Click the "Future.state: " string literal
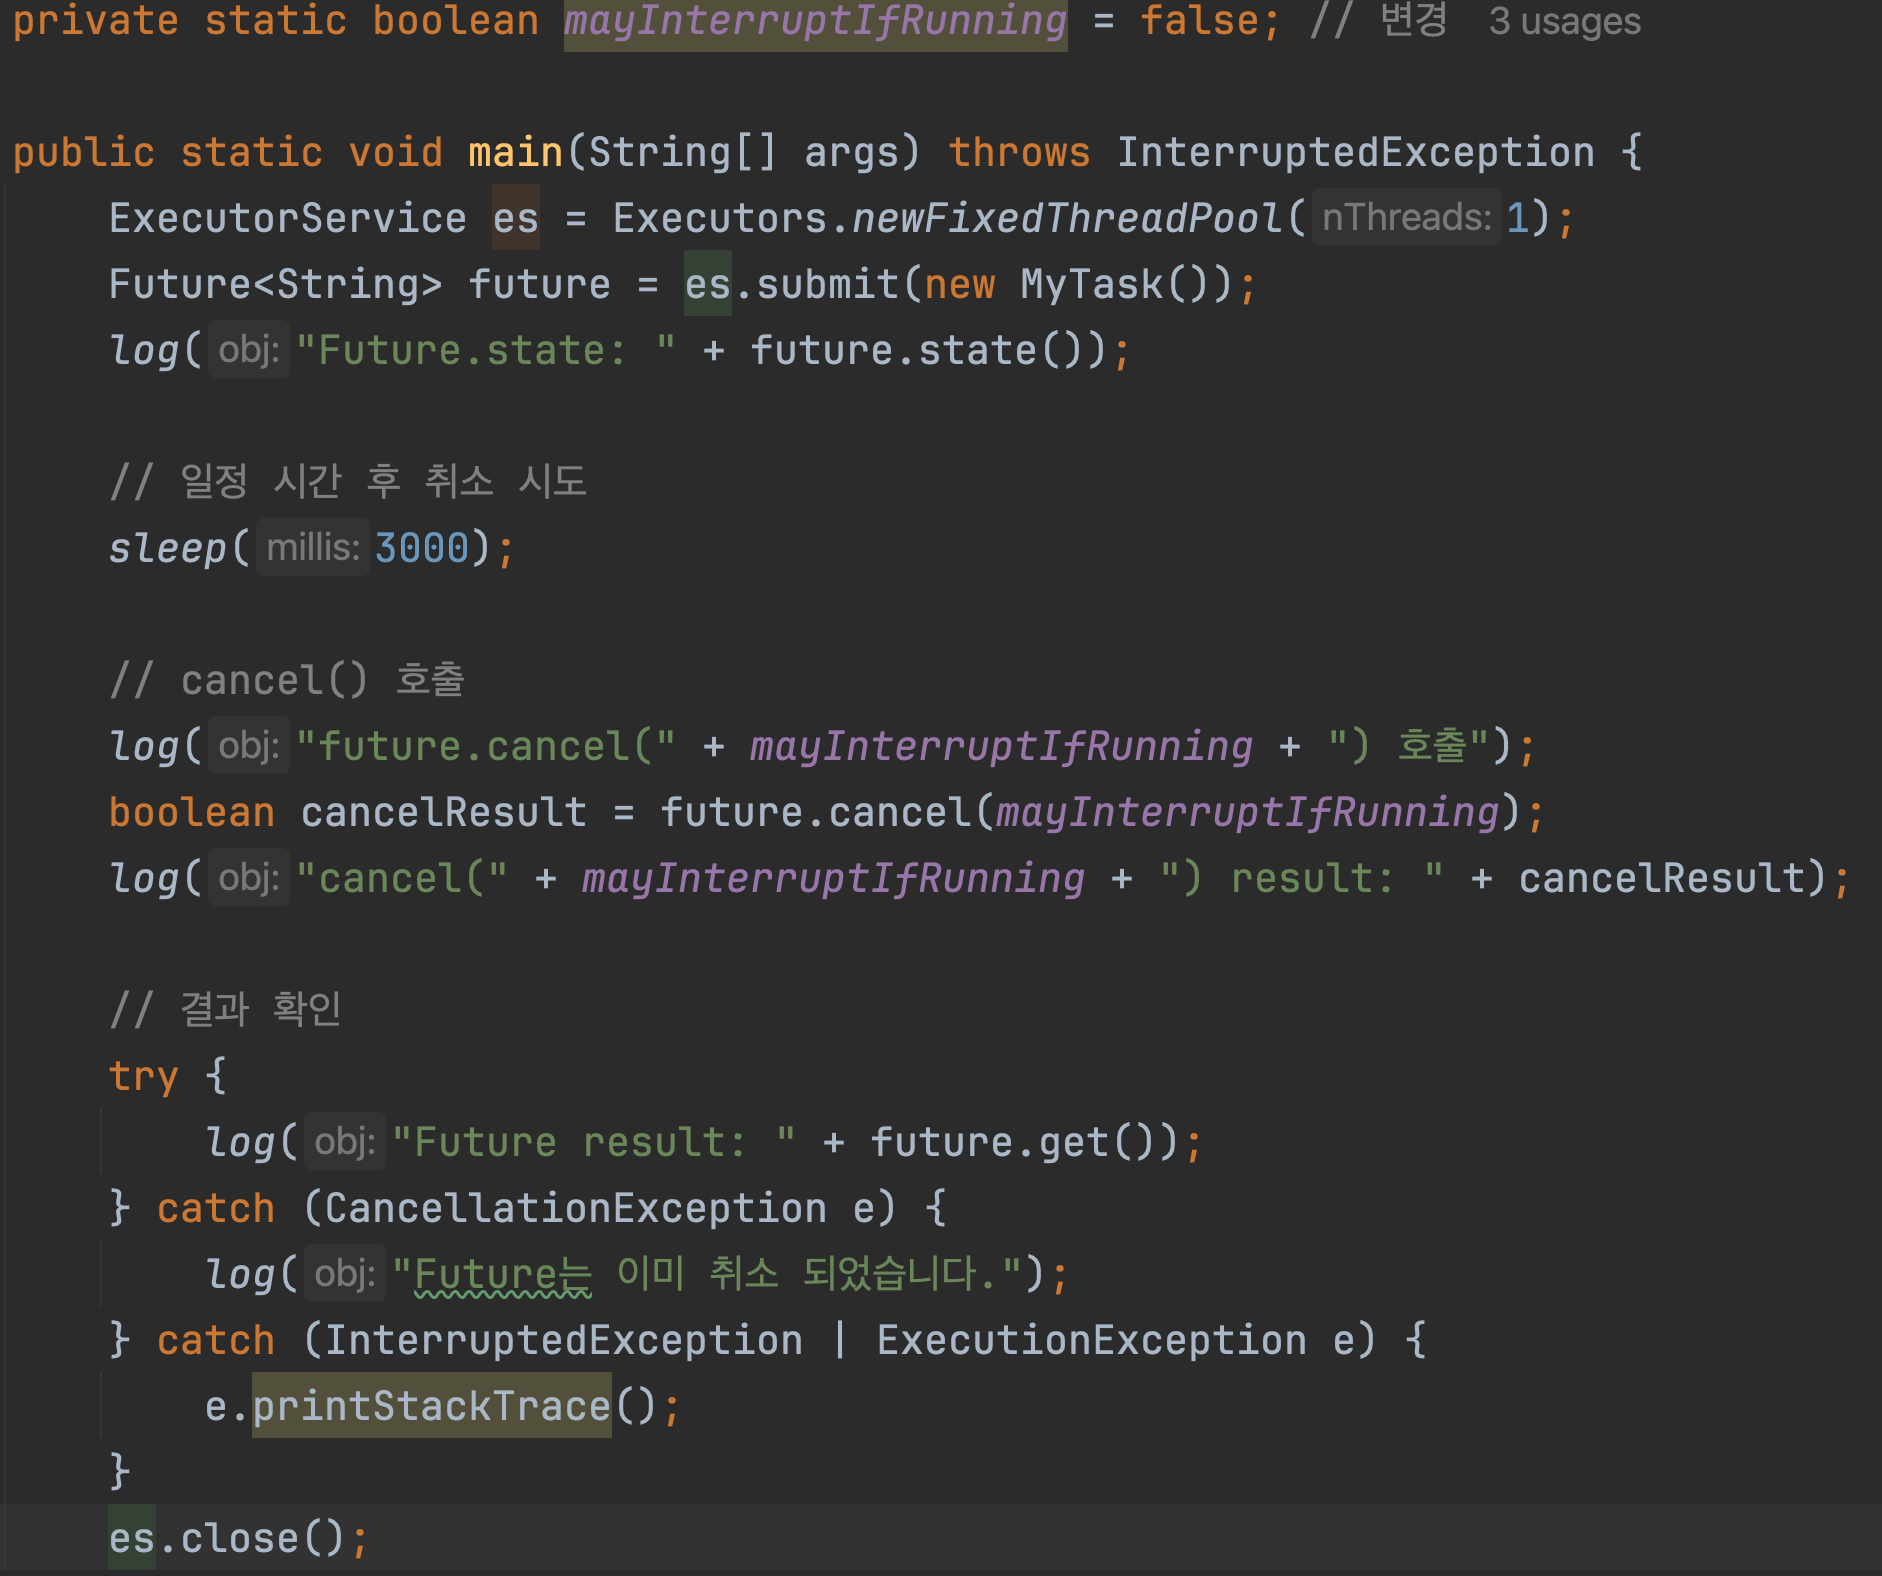The image size is (1882, 1576). 486,351
